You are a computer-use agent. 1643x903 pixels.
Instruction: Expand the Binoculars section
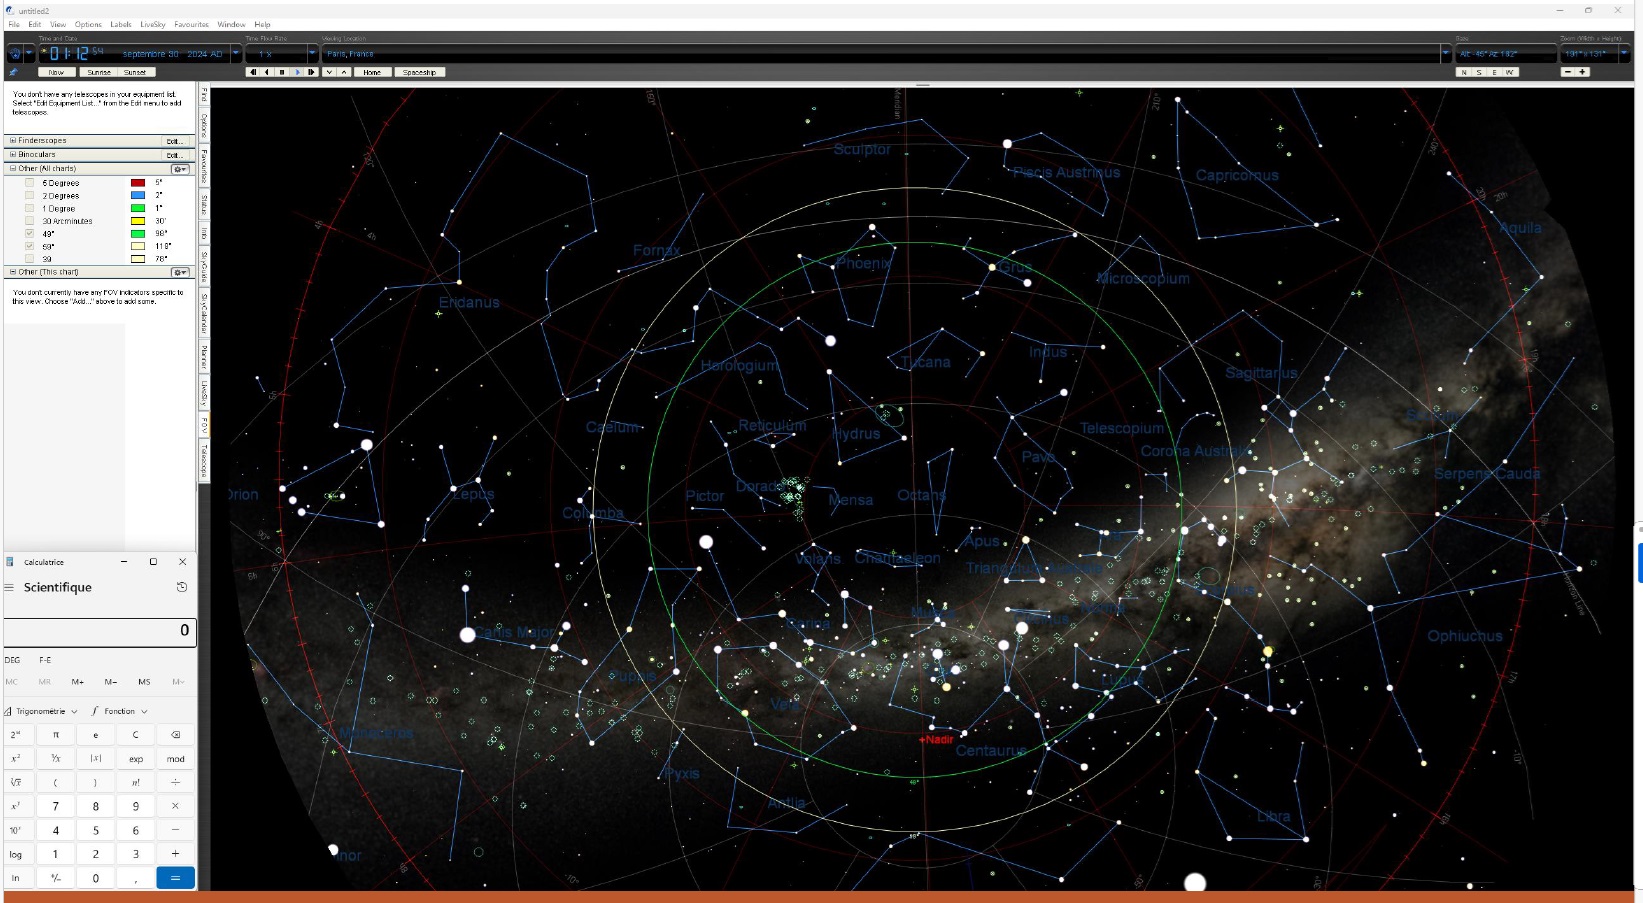[x=13, y=155]
